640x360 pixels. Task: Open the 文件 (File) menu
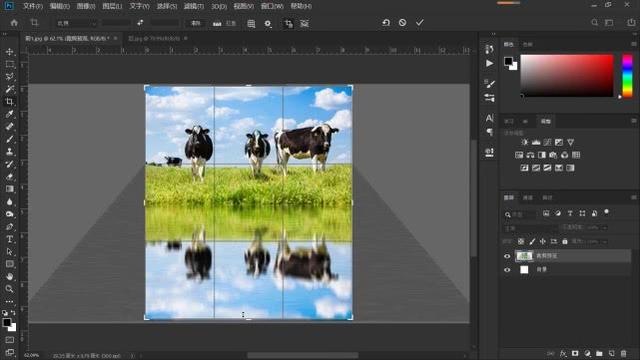pos(33,6)
